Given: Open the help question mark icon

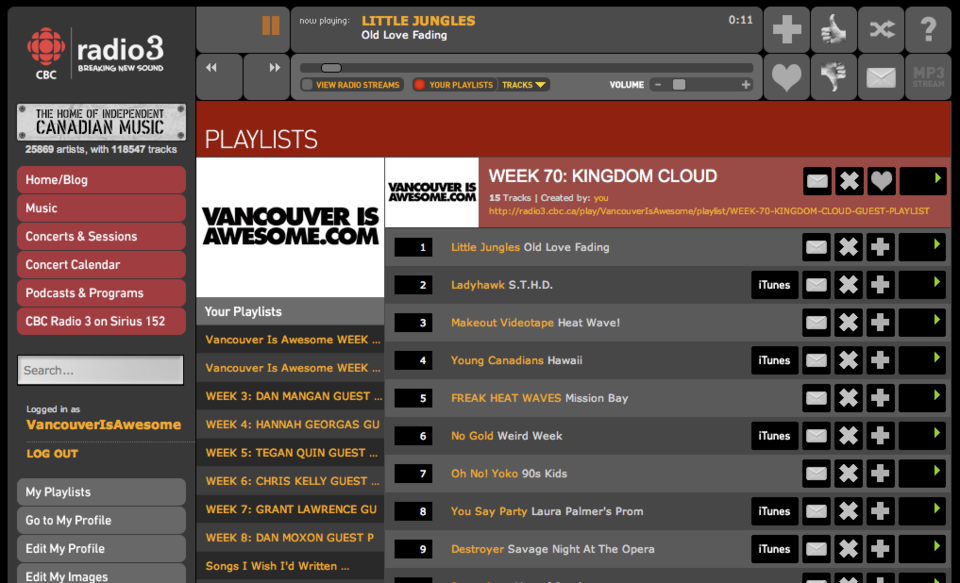Looking at the screenshot, I should [928, 29].
